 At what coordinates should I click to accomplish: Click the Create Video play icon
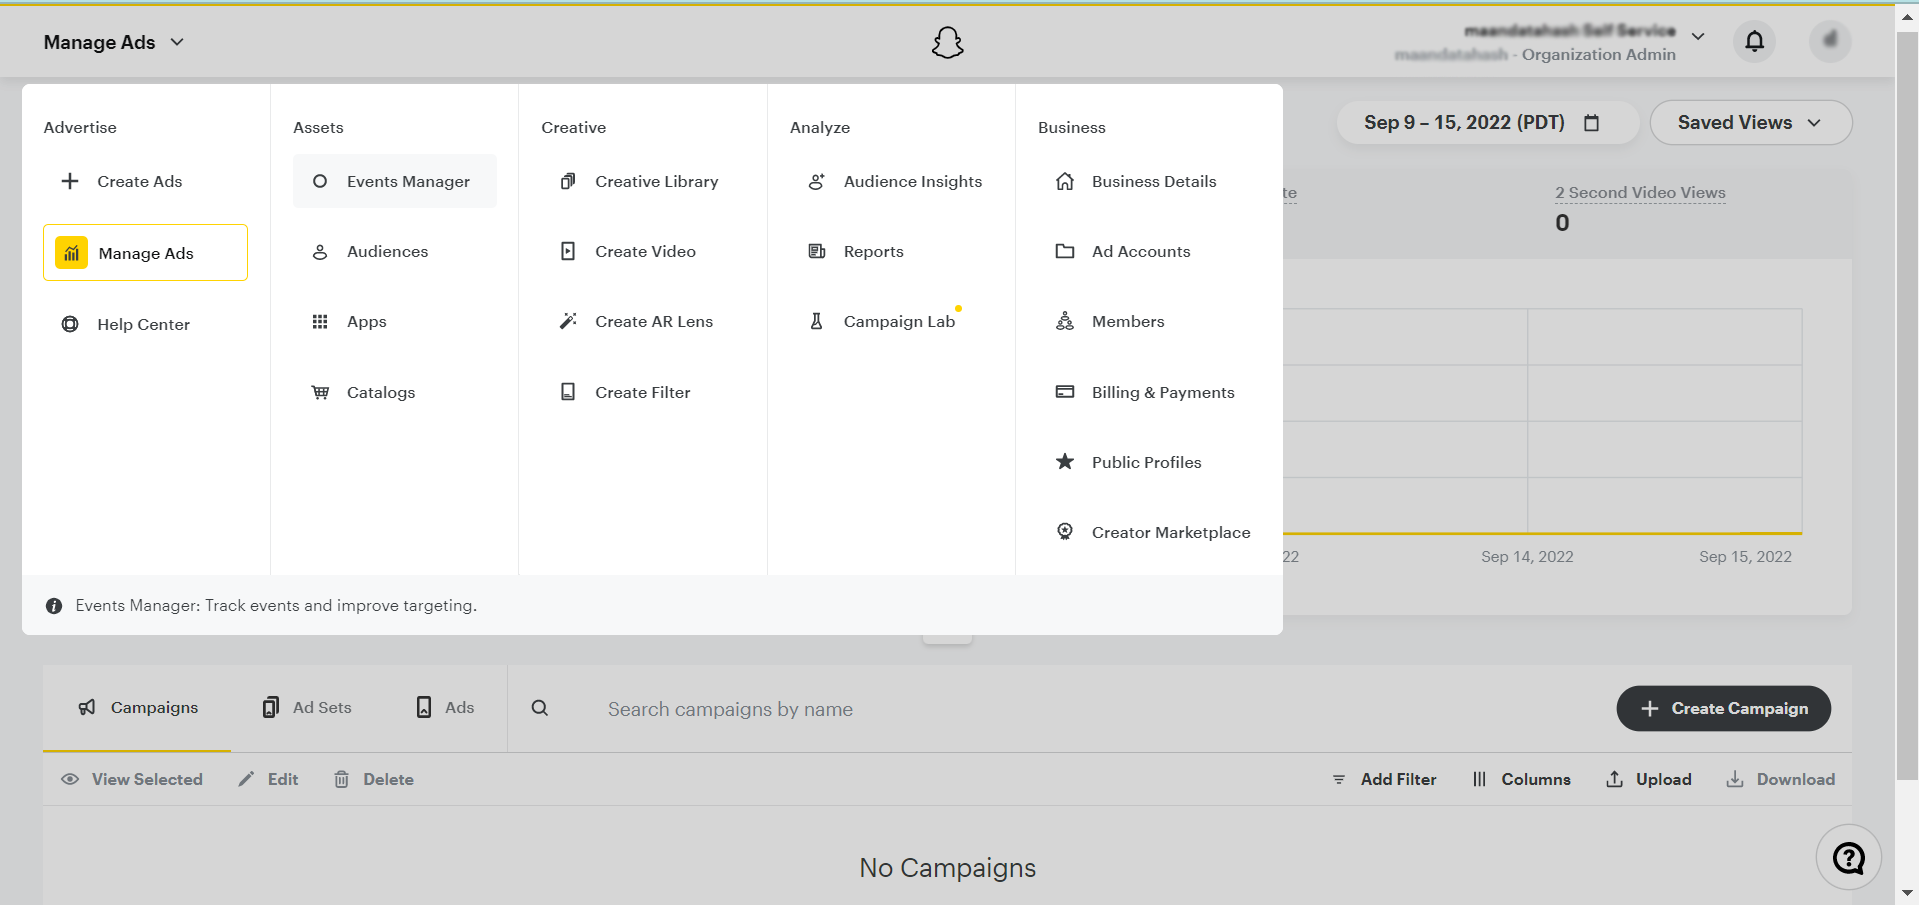tap(568, 251)
